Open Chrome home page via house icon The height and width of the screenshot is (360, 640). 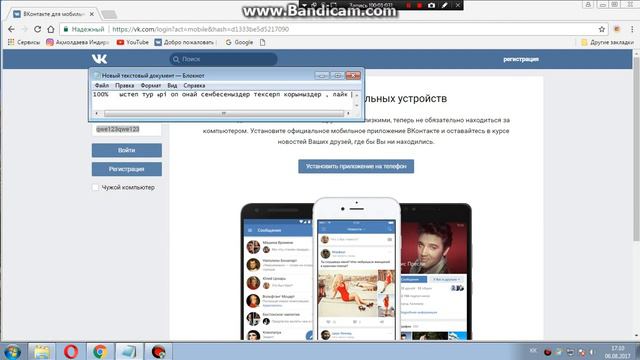click(51, 29)
